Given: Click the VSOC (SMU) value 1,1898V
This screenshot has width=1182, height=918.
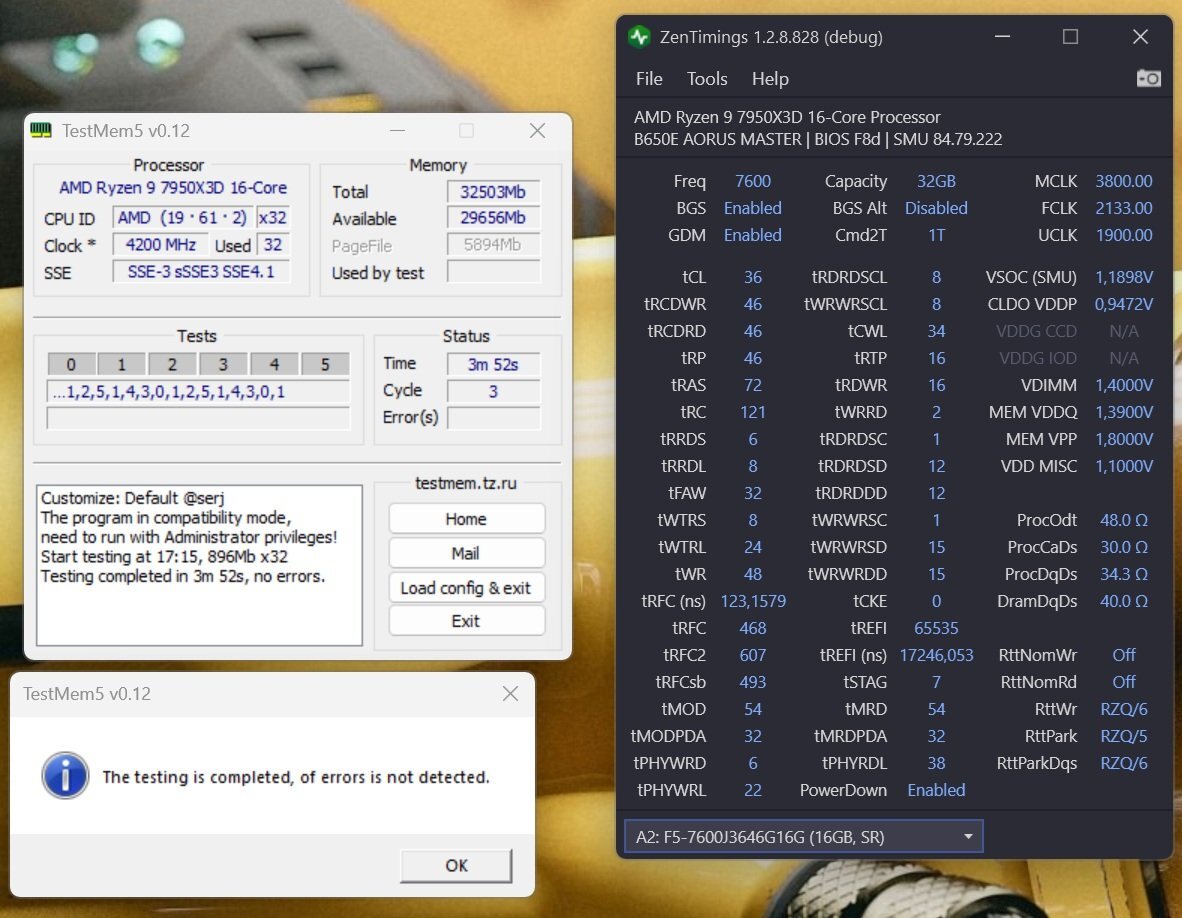Looking at the screenshot, I should [x=1124, y=277].
